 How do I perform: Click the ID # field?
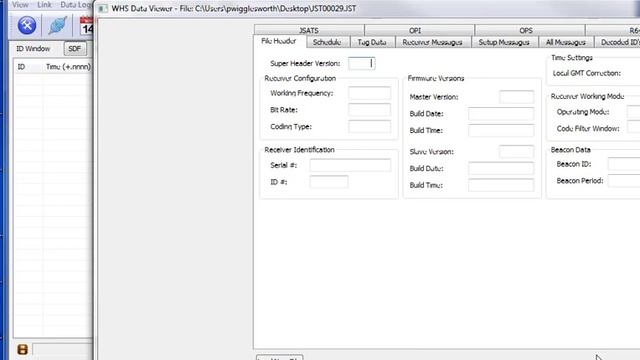click(x=329, y=182)
